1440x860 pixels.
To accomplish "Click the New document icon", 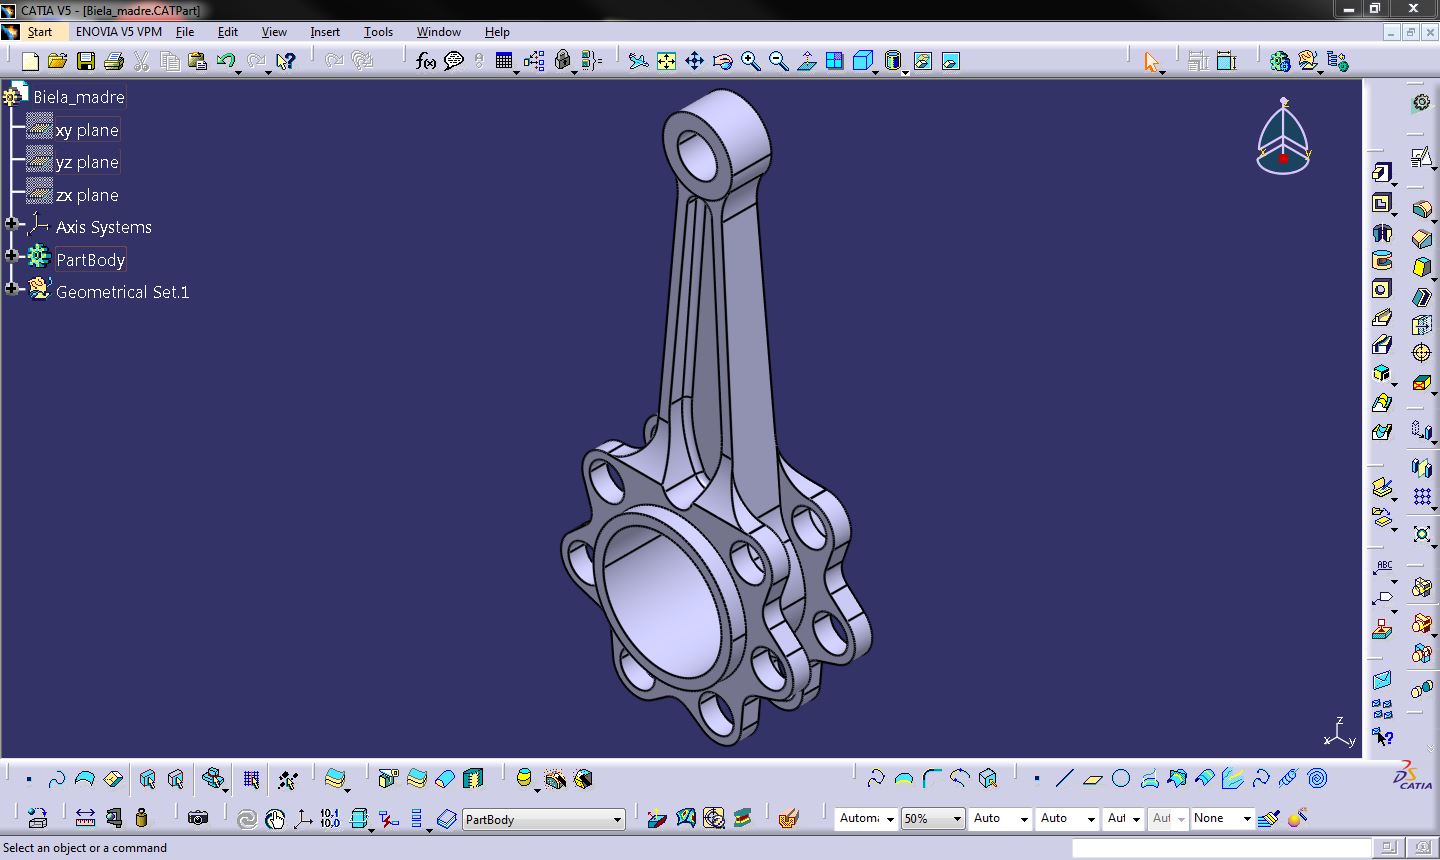I will coord(30,62).
